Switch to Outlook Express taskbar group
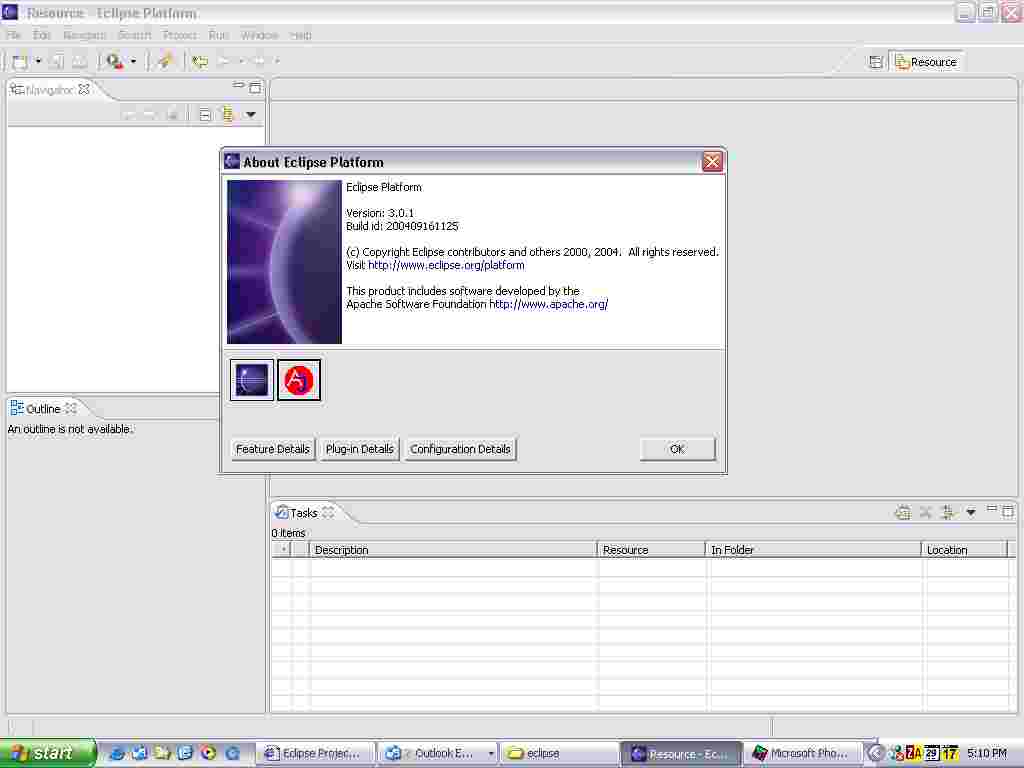 click(x=439, y=754)
